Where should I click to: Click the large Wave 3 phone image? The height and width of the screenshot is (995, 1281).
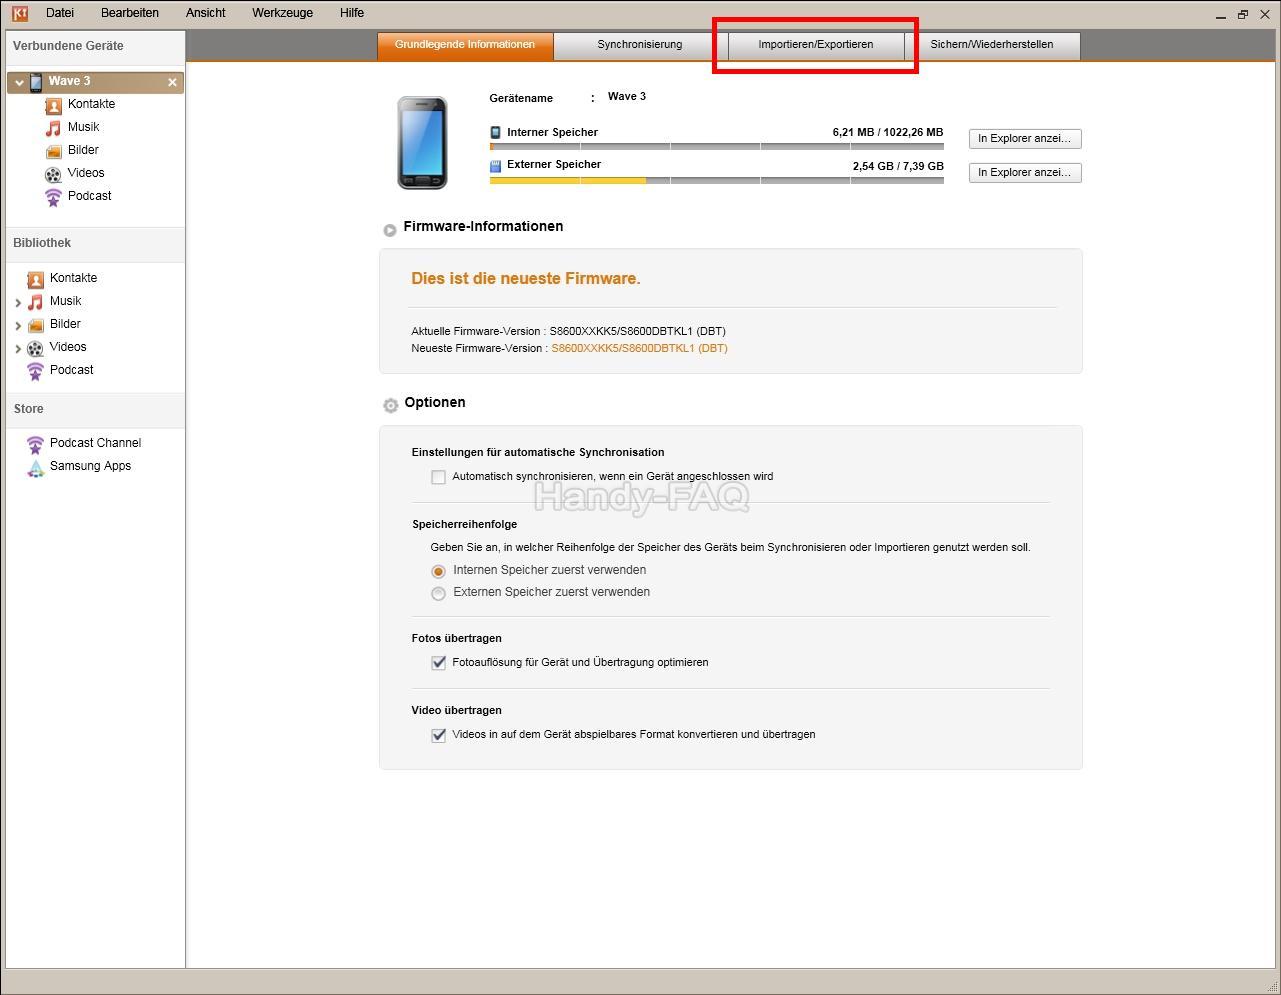pos(422,142)
